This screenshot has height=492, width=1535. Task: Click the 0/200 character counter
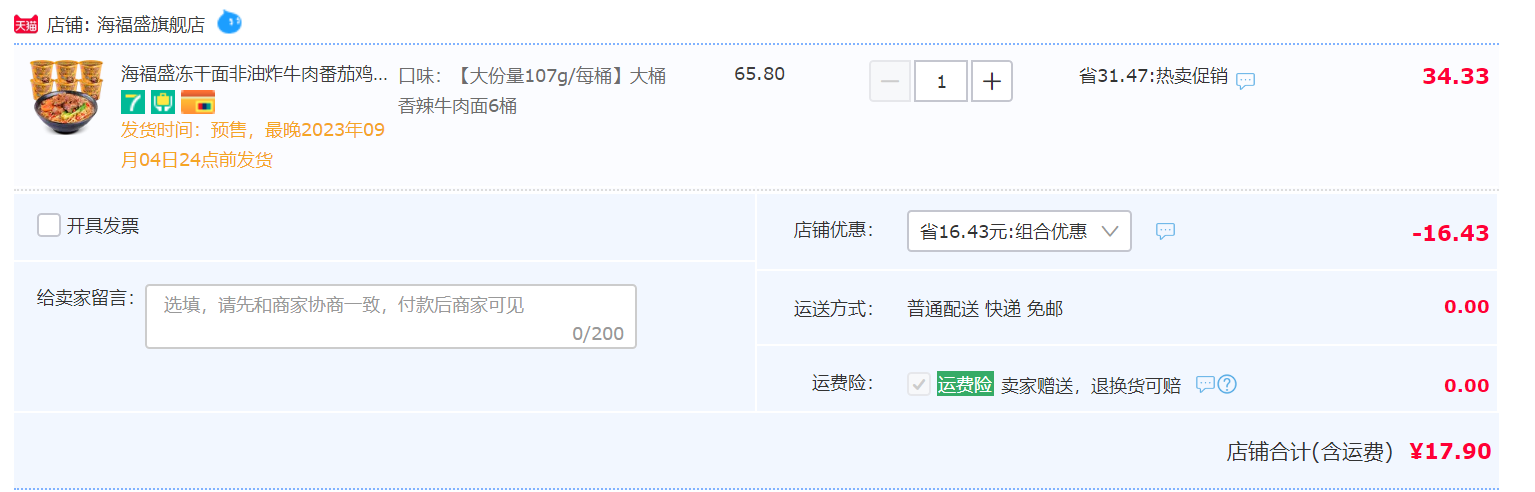coord(598,334)
